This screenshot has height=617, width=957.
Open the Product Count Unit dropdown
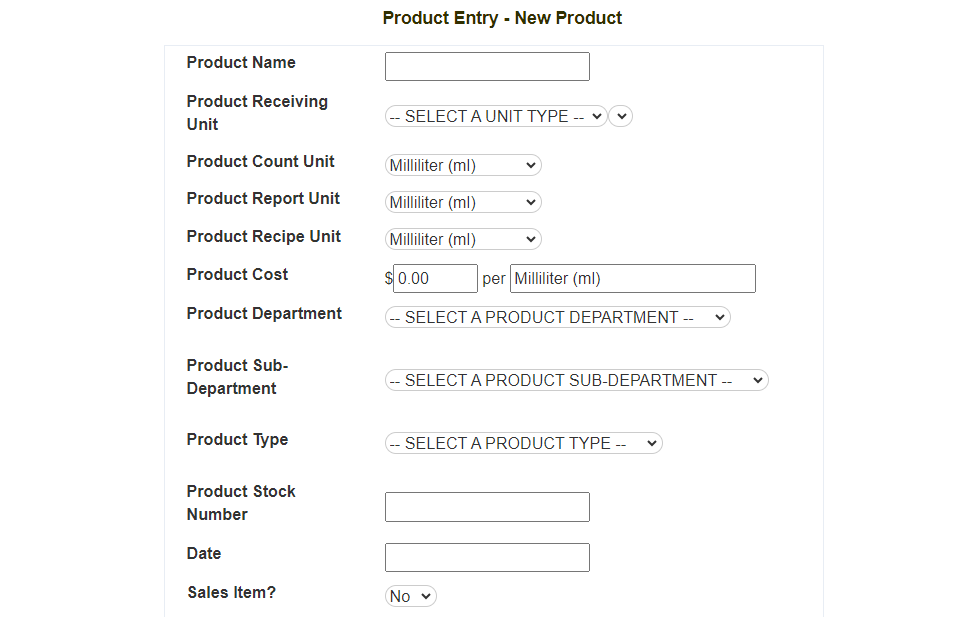463,165
